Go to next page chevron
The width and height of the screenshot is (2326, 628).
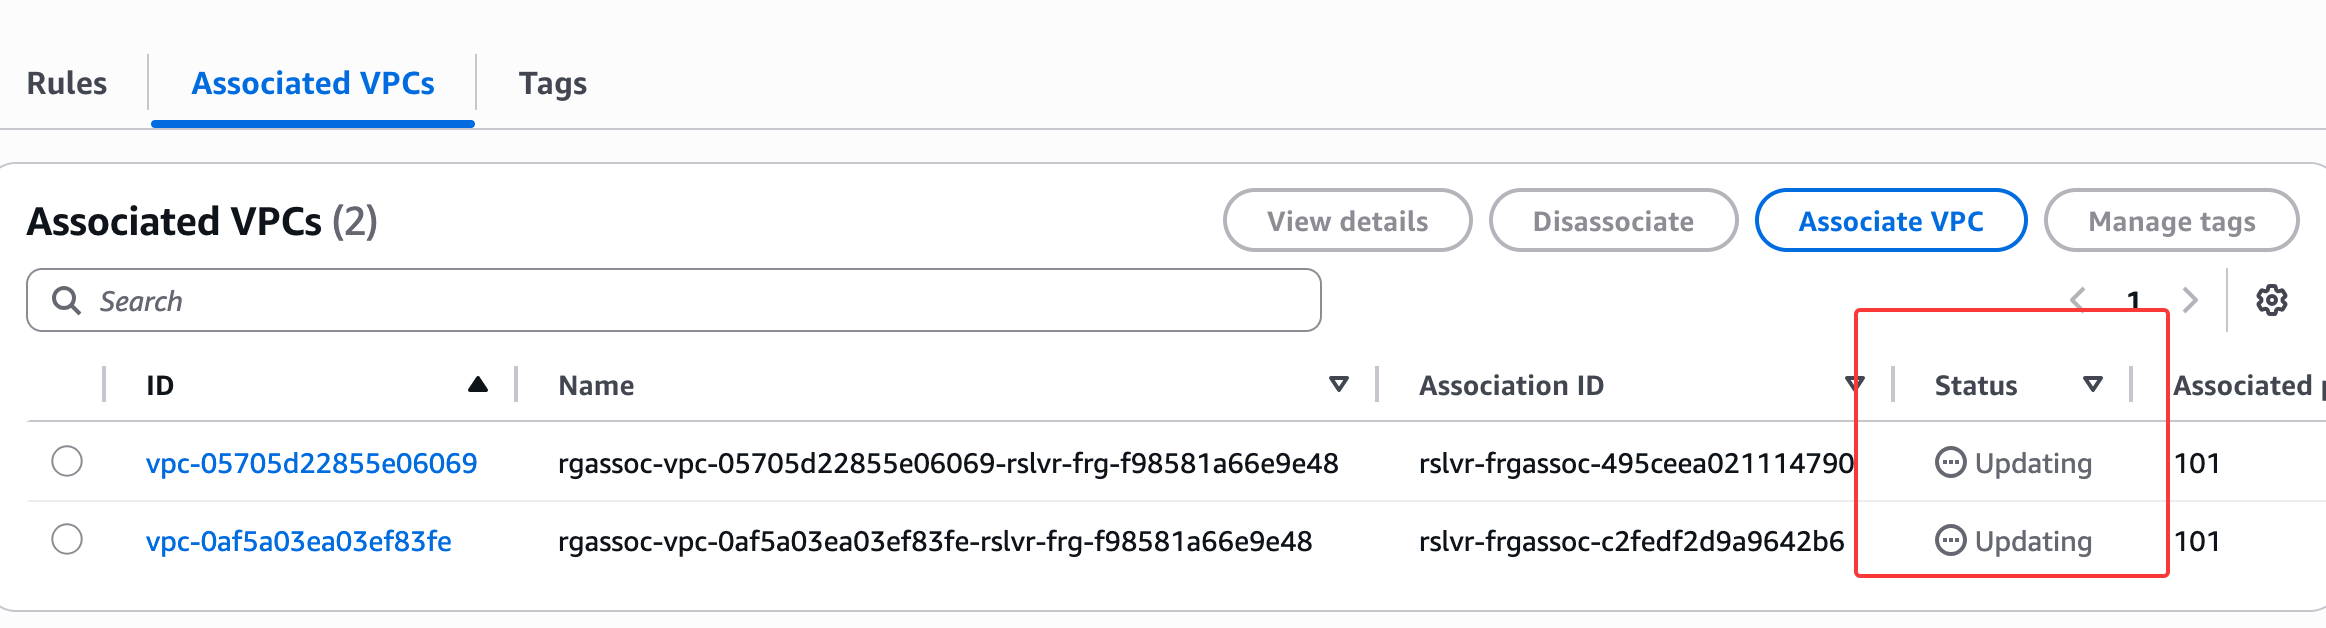pos(2190,300)
